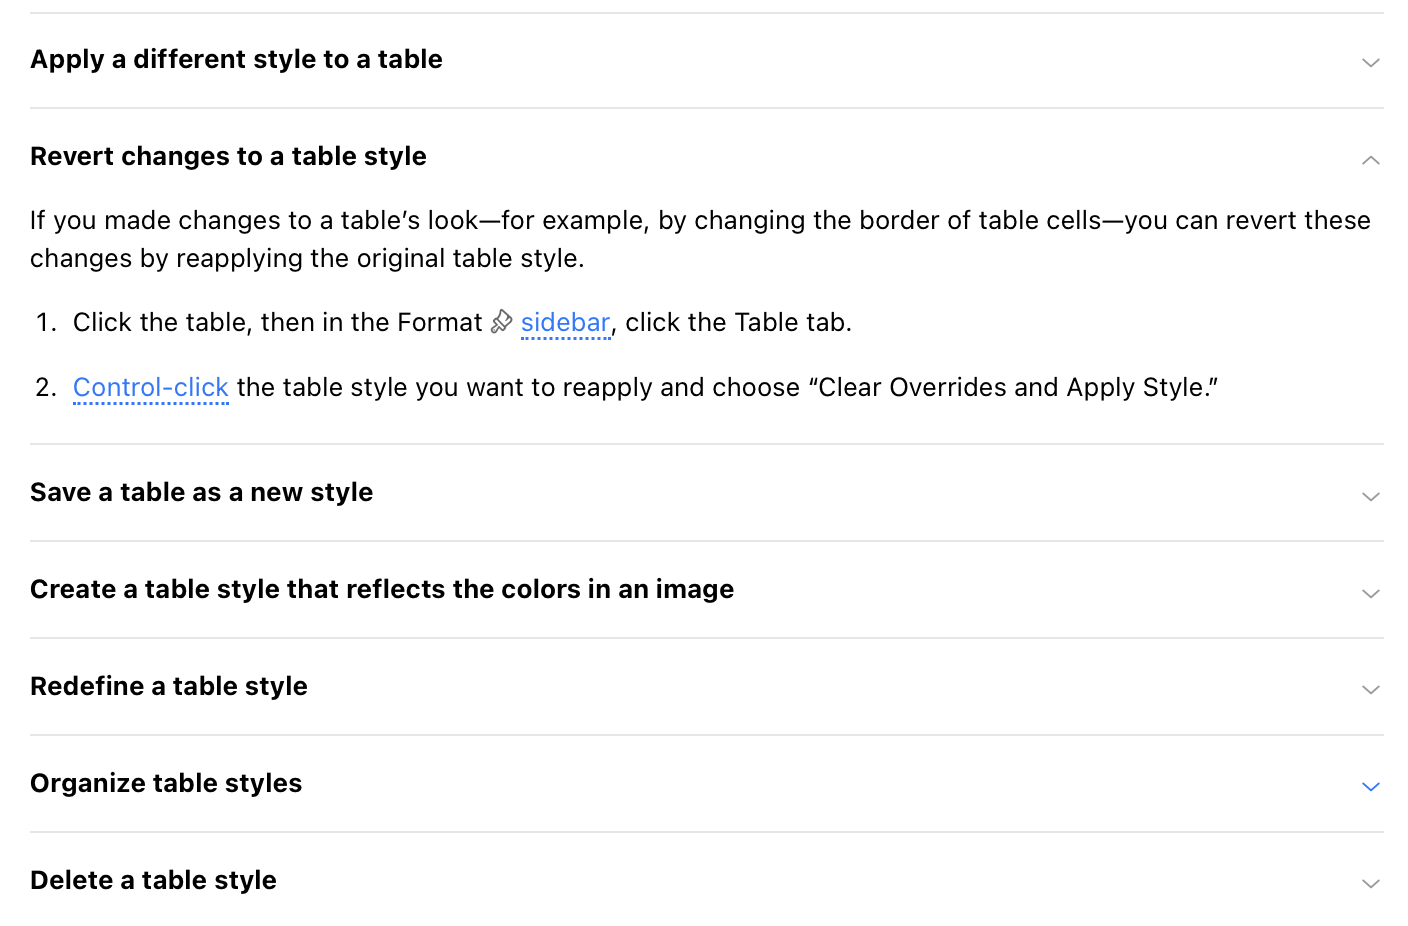Click the up chevron beside "Revert changes"
The height and width of the screenshot is (926, 1408).
pyautogui.click(x=1370, y=160)
